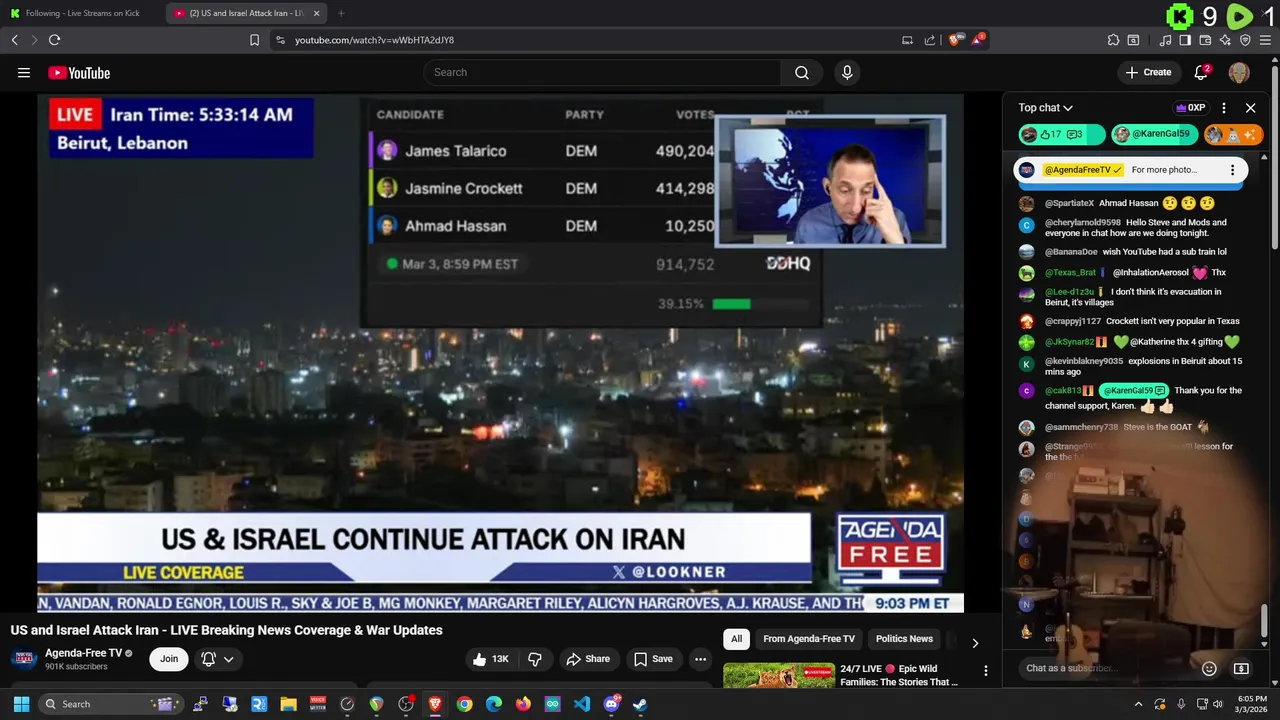Go back in the browser
1280x720 pixels.
click(14, 40)
